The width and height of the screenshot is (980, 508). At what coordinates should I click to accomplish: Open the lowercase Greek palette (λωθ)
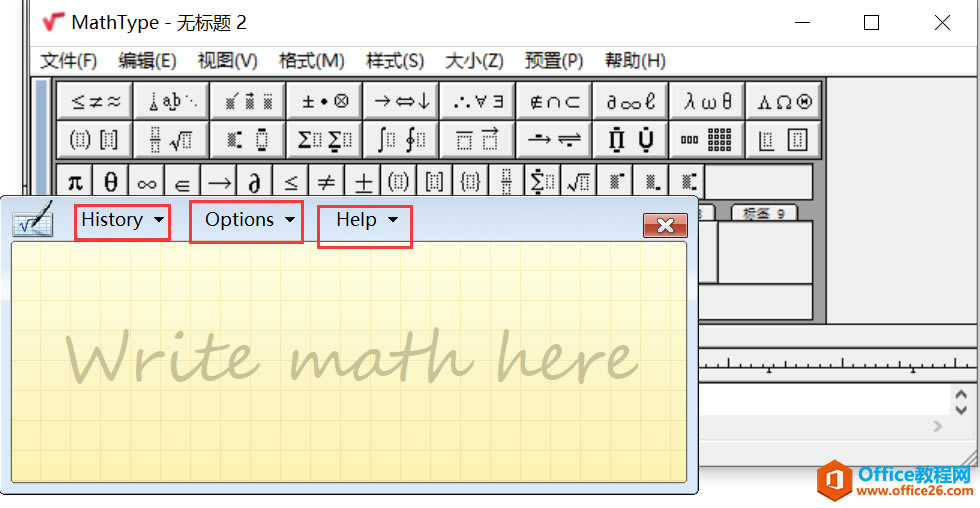click(707, 101)
